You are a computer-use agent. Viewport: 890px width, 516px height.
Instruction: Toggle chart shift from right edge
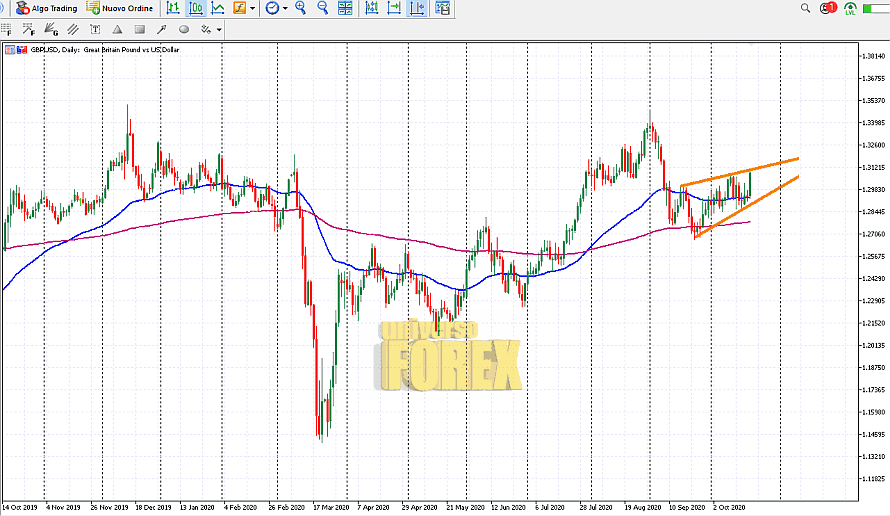coord(395,8)
